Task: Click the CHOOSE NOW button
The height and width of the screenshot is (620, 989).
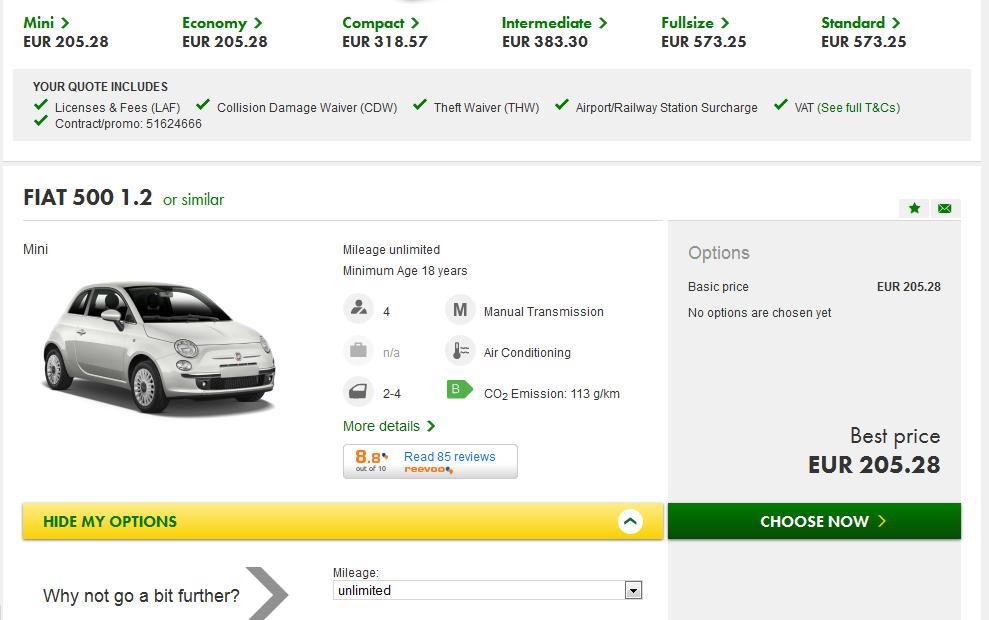Action: (x=814, y=521)
